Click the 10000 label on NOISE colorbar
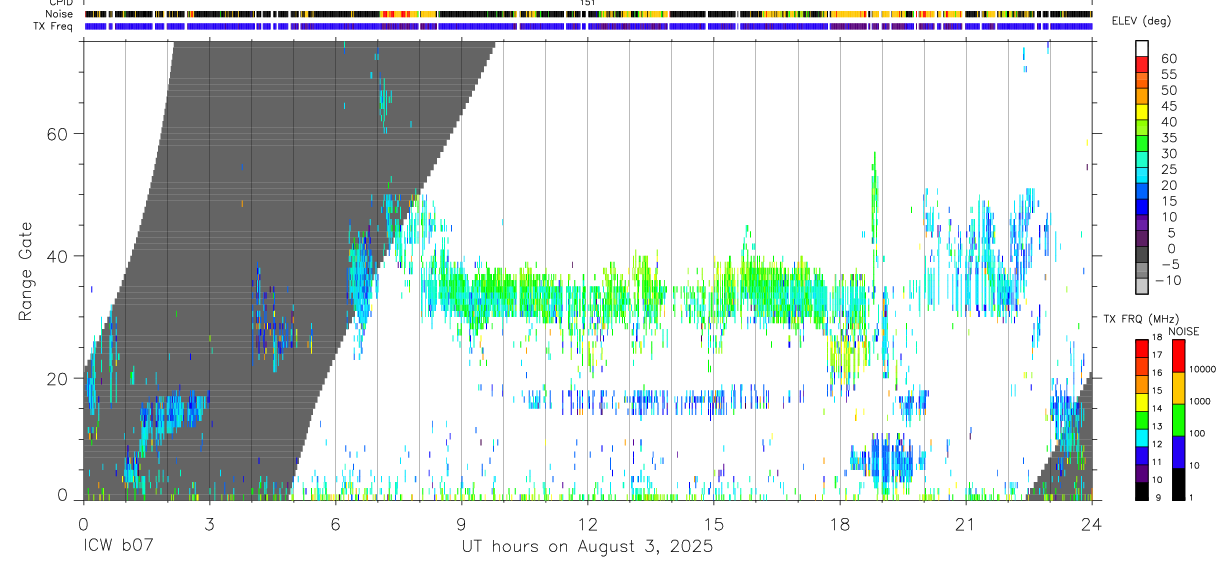 [x=1204, y=369]
